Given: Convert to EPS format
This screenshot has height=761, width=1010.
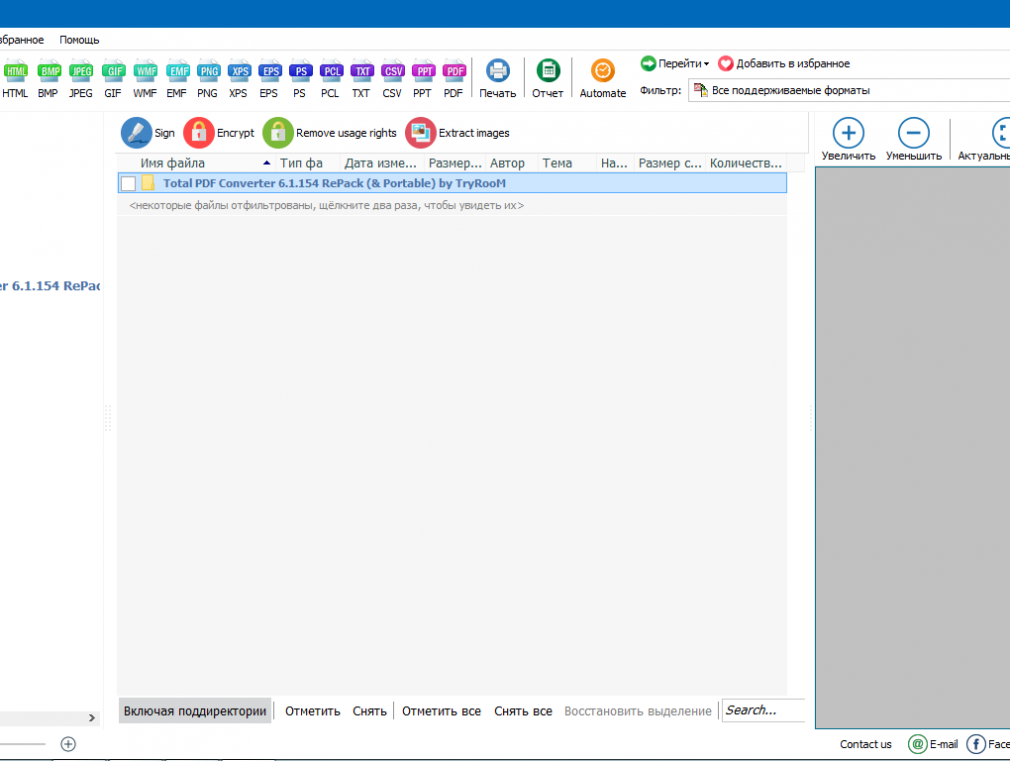Looking at the screenshot, I should point(269,79).
